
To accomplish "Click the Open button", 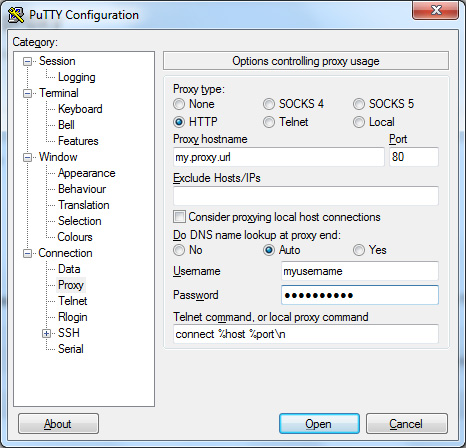I will pyautogui.click(x=319, y=424).
